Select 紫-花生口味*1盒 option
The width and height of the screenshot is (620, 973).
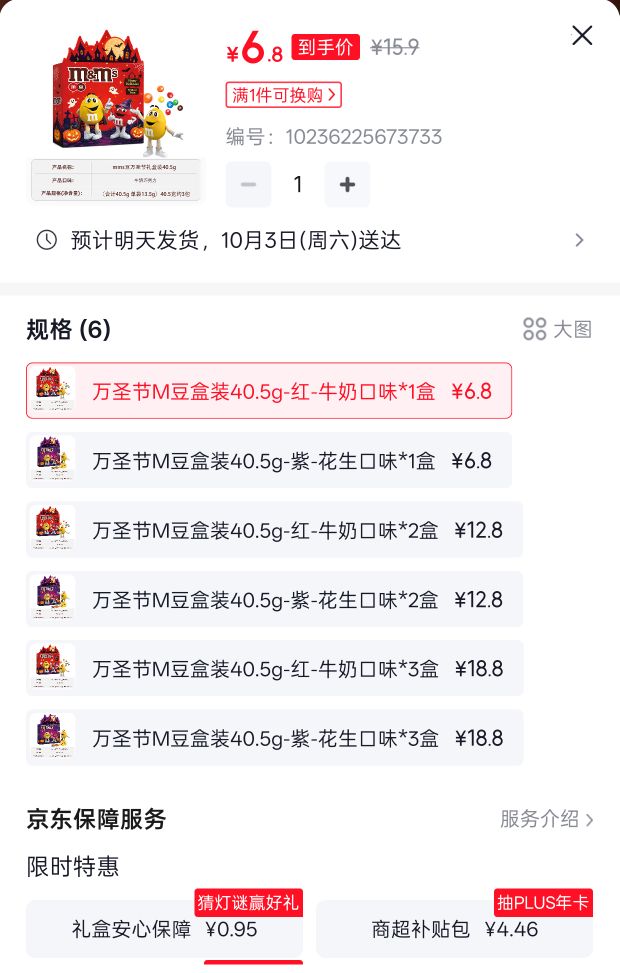pyautogui.click(x=269, y=460)
